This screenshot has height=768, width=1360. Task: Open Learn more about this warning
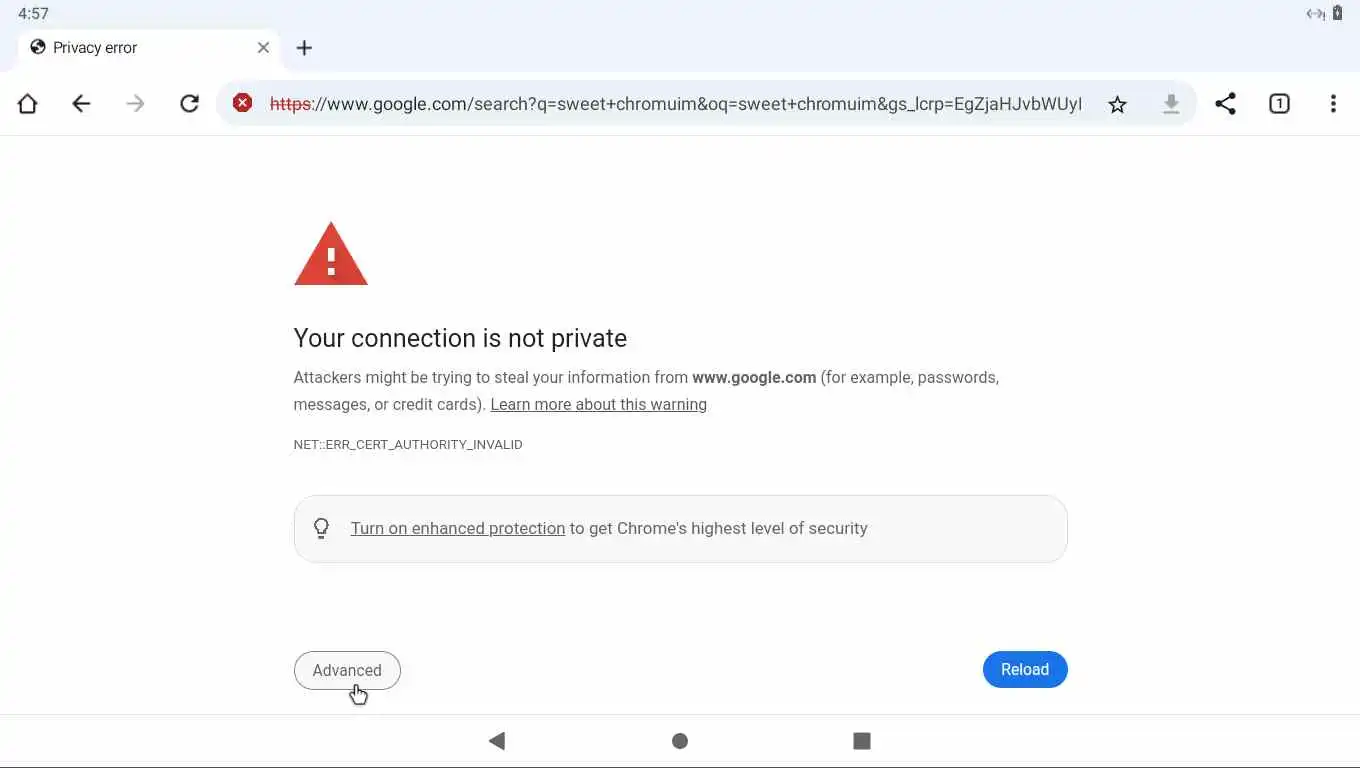598,404
